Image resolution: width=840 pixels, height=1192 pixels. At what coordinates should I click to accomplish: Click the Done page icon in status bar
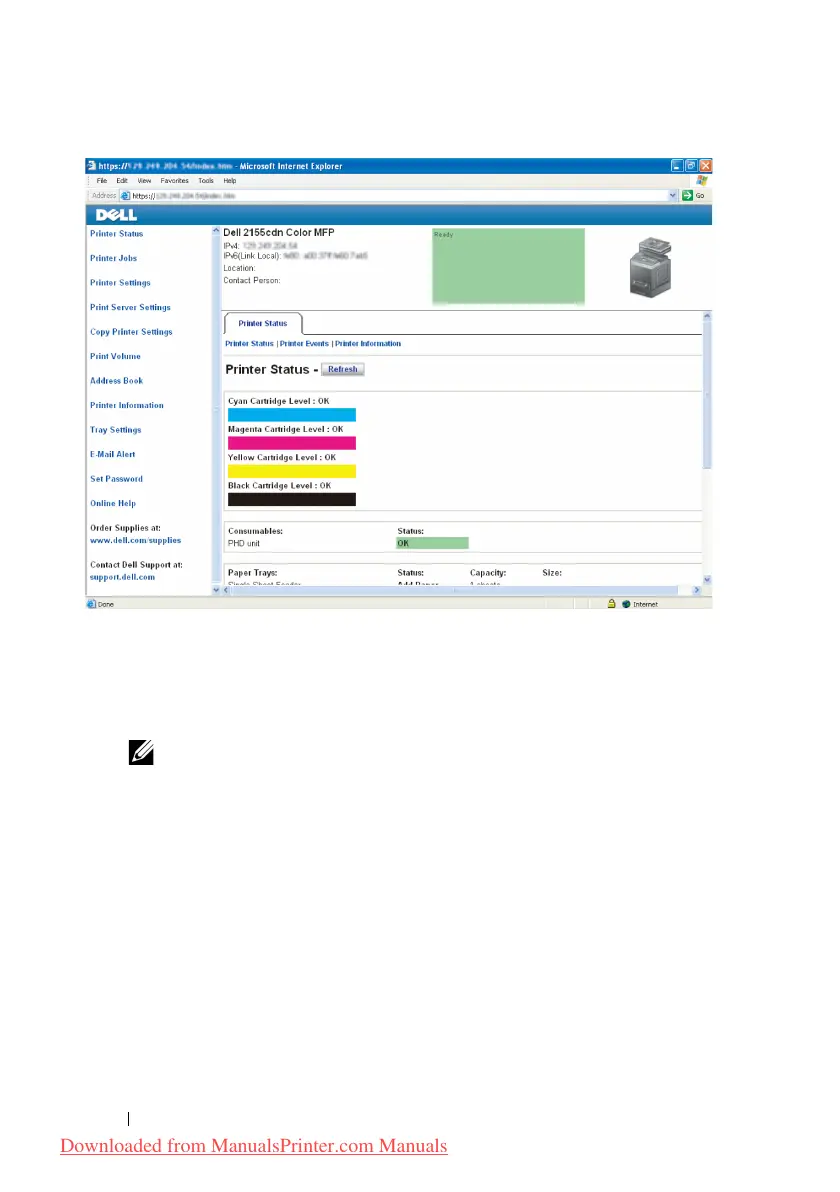click(91, 604)
